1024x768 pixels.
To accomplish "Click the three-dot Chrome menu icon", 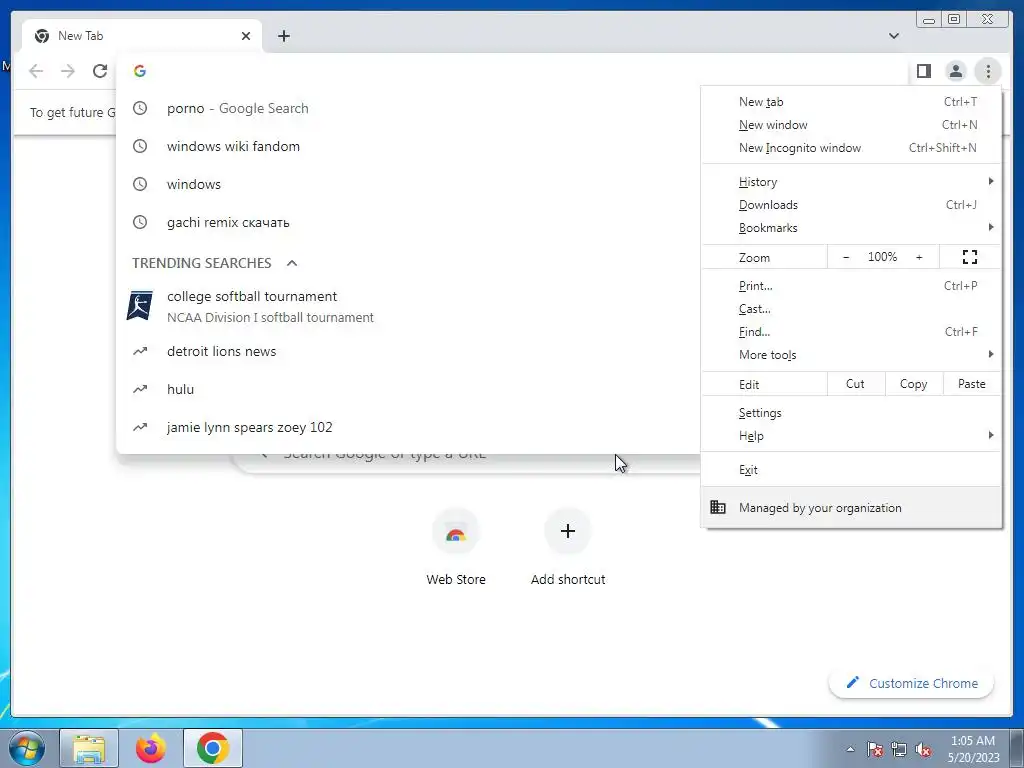I will point(988,71).
